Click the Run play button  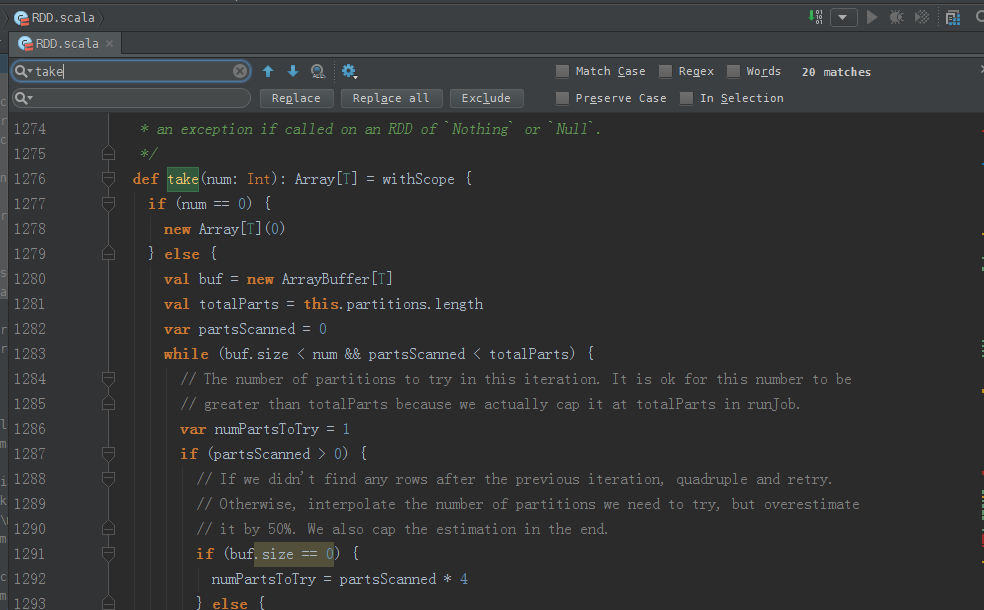[x=872, y=17]
